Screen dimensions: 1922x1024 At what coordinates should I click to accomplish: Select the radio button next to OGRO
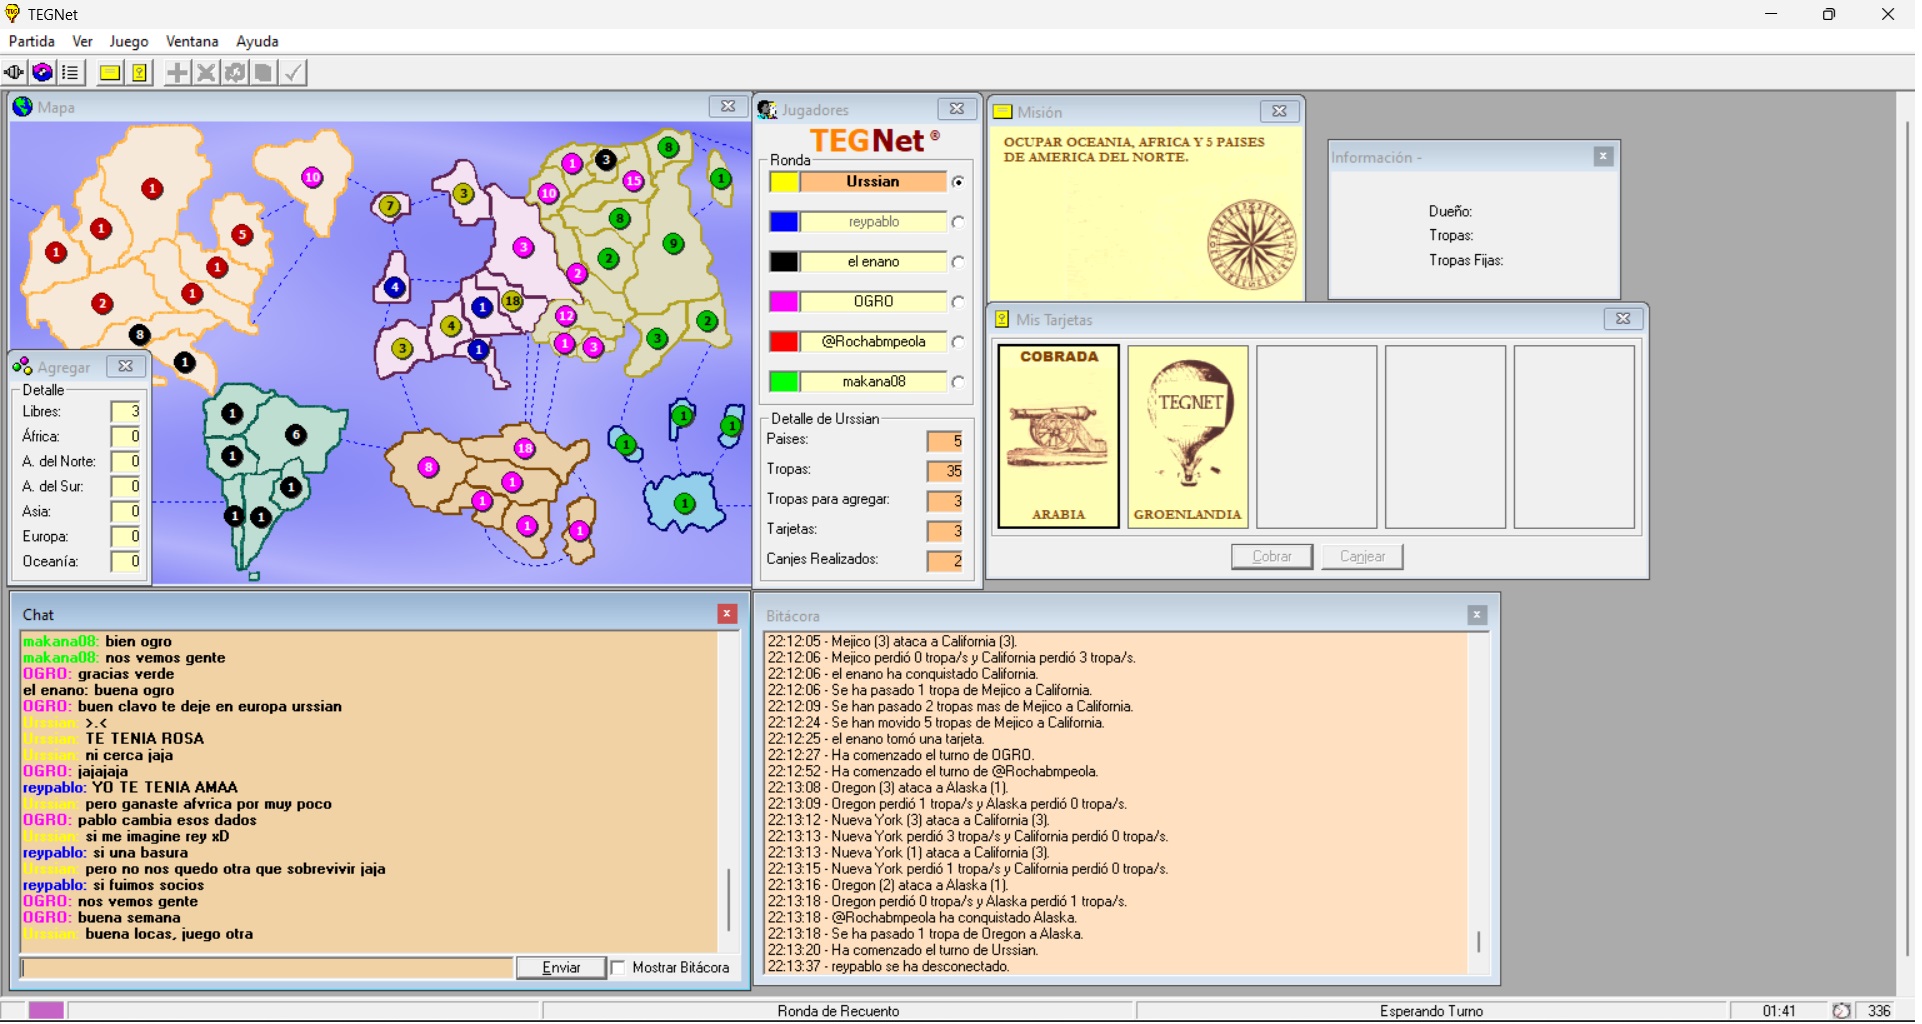(x=958, y=302)
